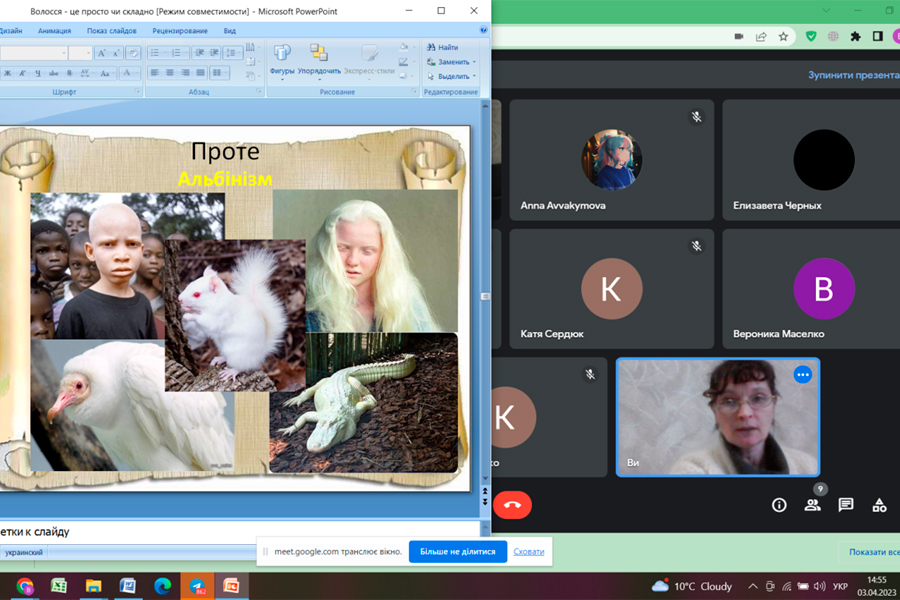Viewport: 900px width, 600px height.
Task: Click the Проте slide title
Action: pos(225,152)
